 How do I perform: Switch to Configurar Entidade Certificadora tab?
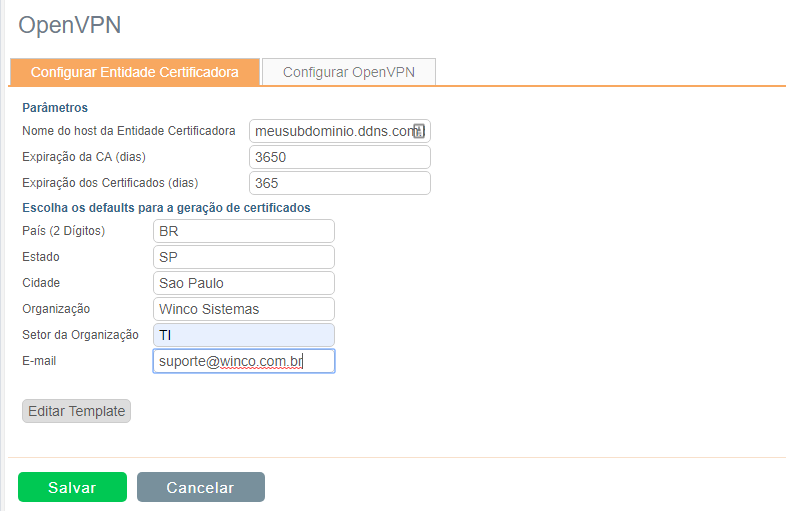point(135,72)
